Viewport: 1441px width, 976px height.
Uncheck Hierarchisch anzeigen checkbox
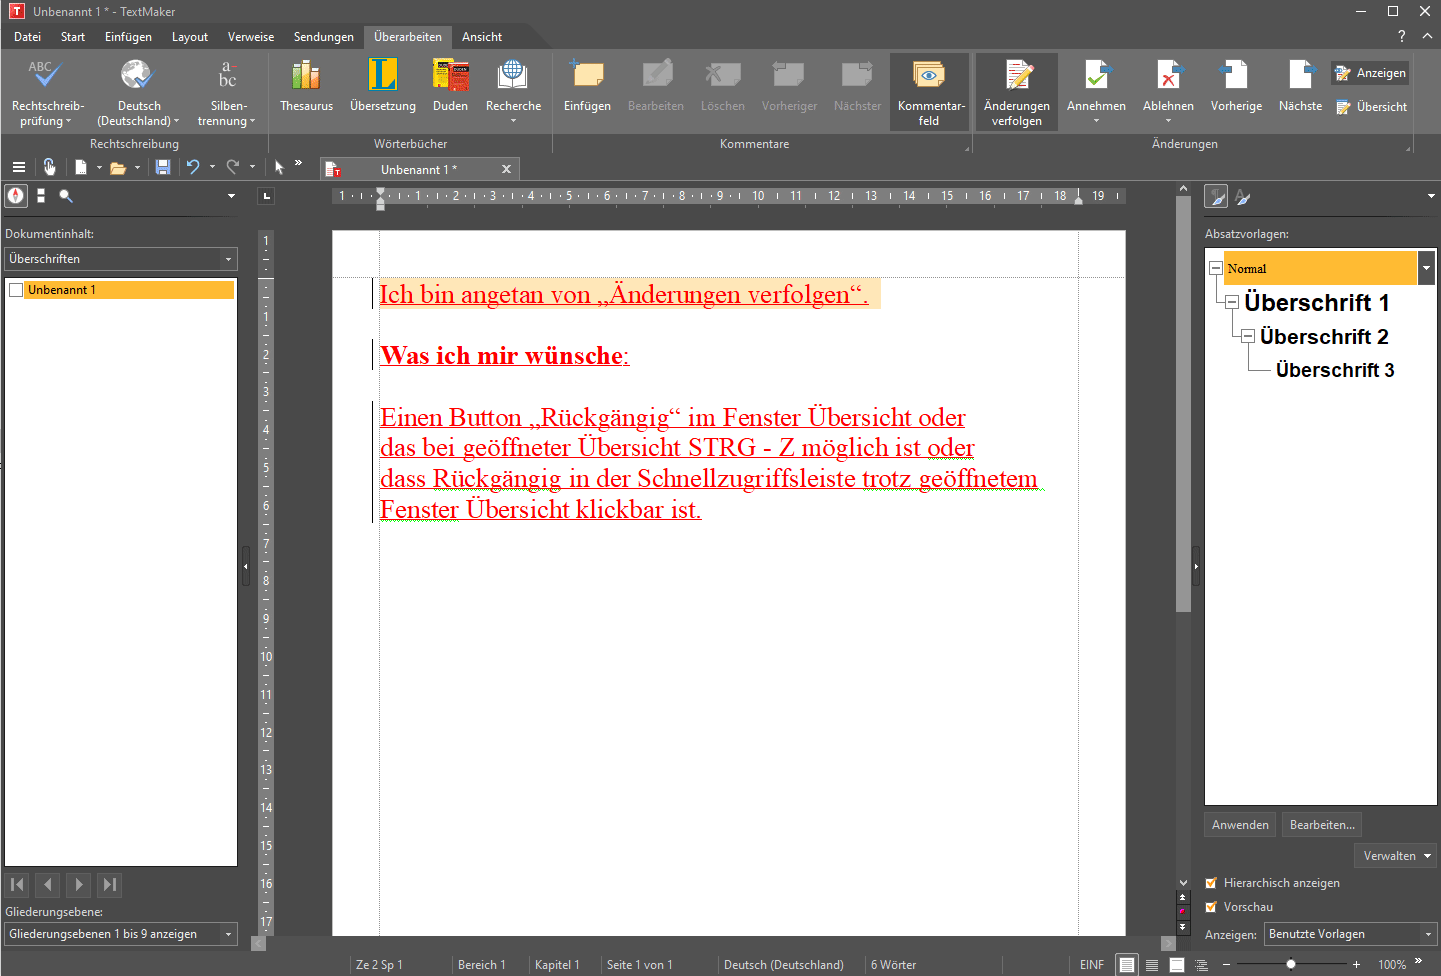coord(1211,883)
